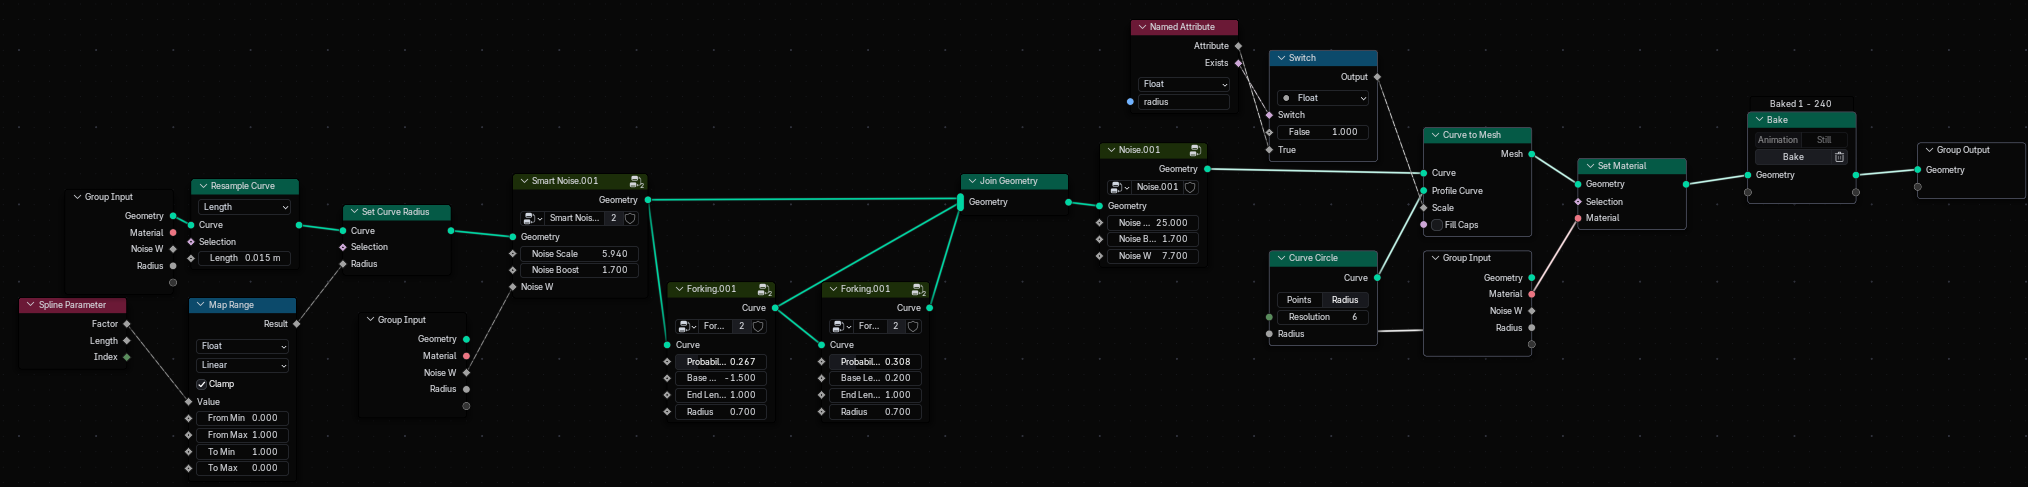Click Result output socket of Map Range
This screenshot has width=2028, height=487.
point(297,324)
